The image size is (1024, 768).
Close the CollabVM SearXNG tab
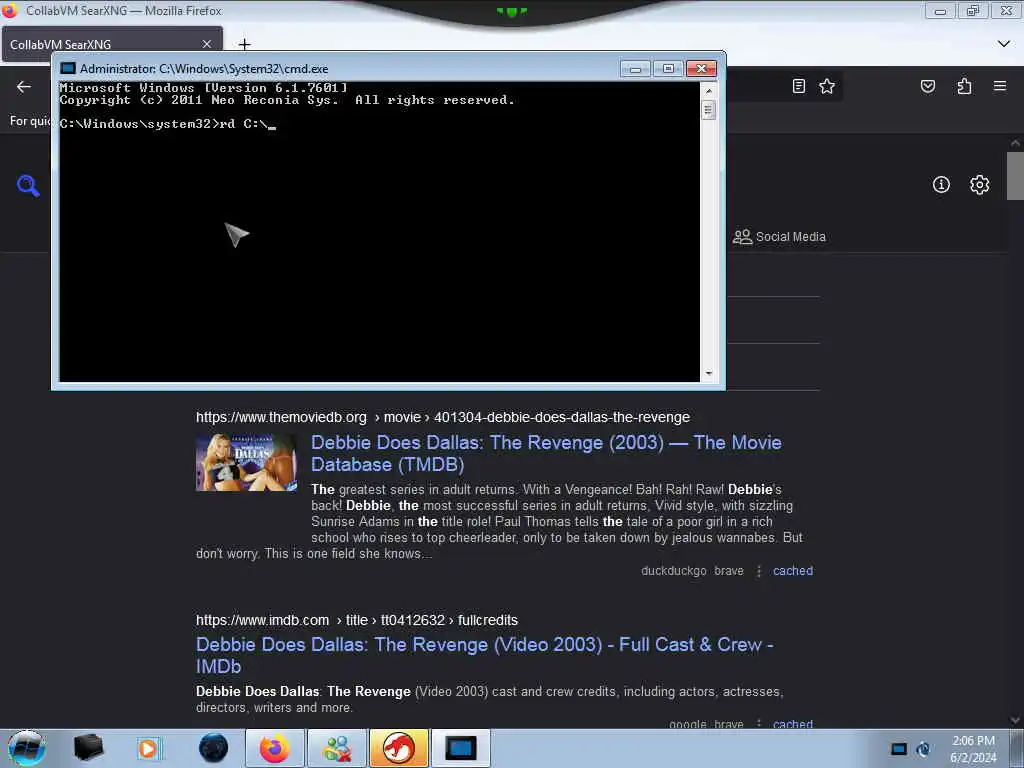click(x=206, y=44)
